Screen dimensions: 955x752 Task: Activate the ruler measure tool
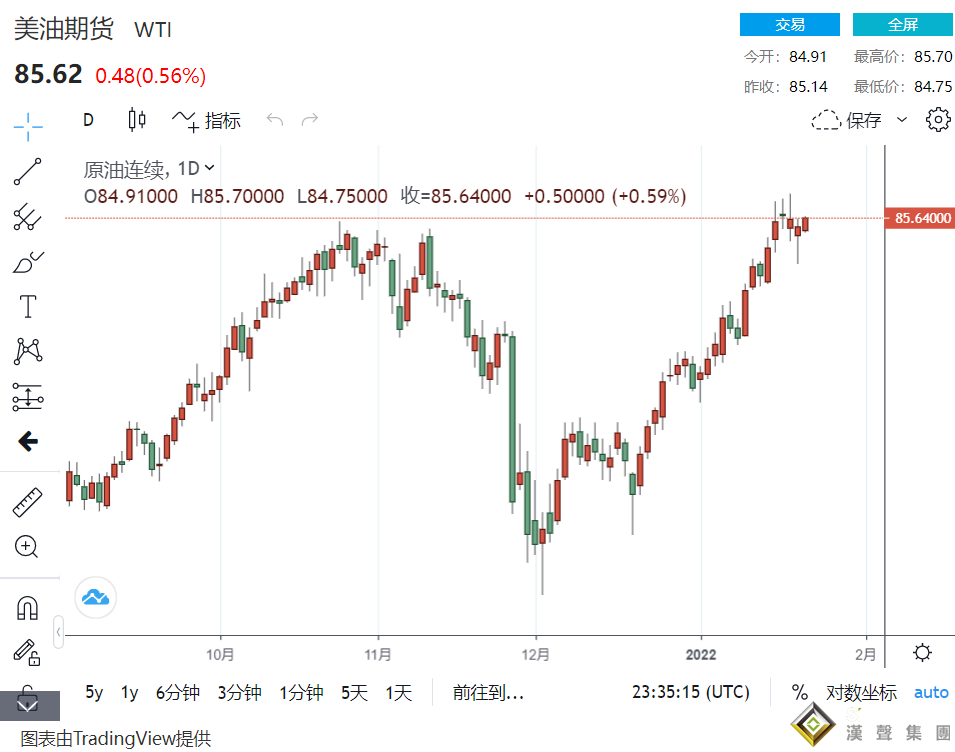(28, 502)
